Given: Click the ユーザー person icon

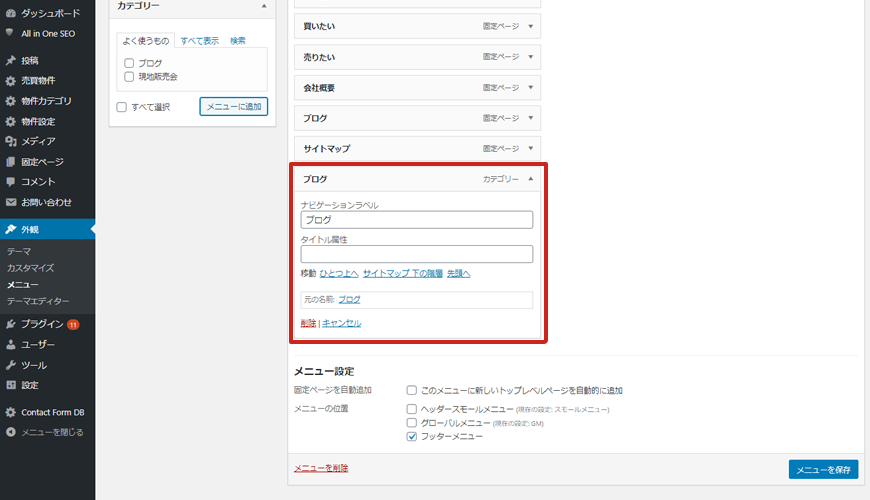Looking at the screenshot, I should (x=10, y=344).
